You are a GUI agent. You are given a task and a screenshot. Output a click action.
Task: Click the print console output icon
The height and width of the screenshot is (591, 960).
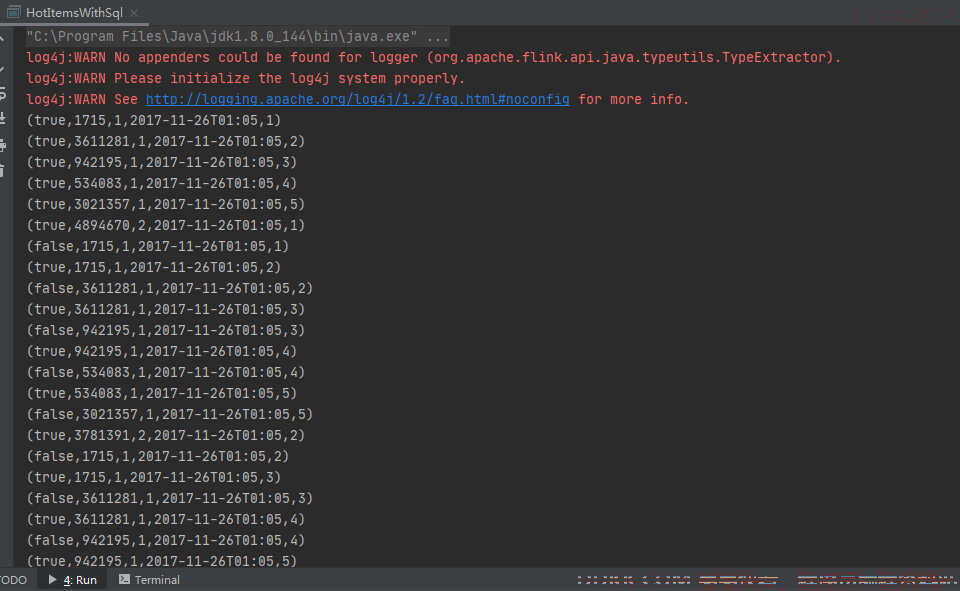tap(2, 145)
